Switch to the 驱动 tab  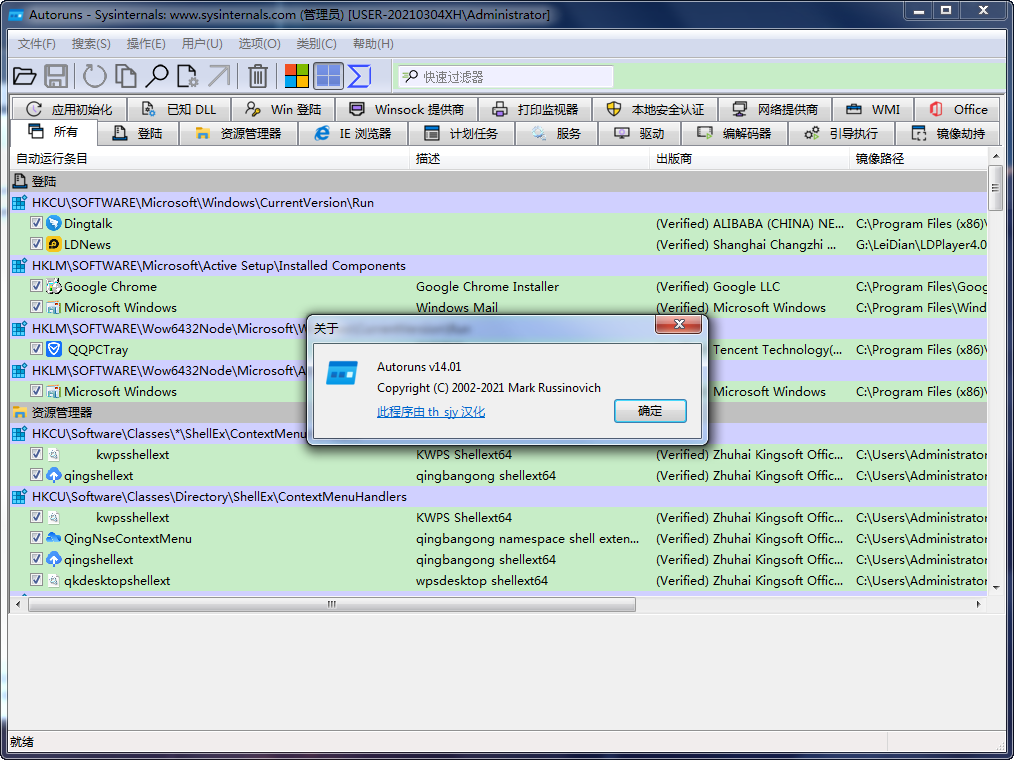[640, 134]
